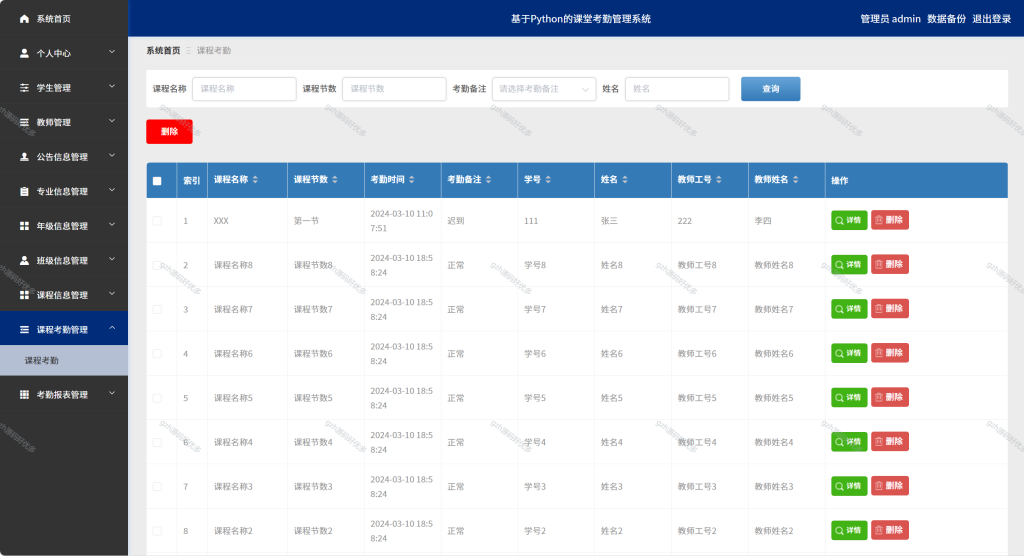The width and height of the screenshot is (1024, 556).
Task: Check the row 1 XXX checkbox
Action: click(157, 221)
